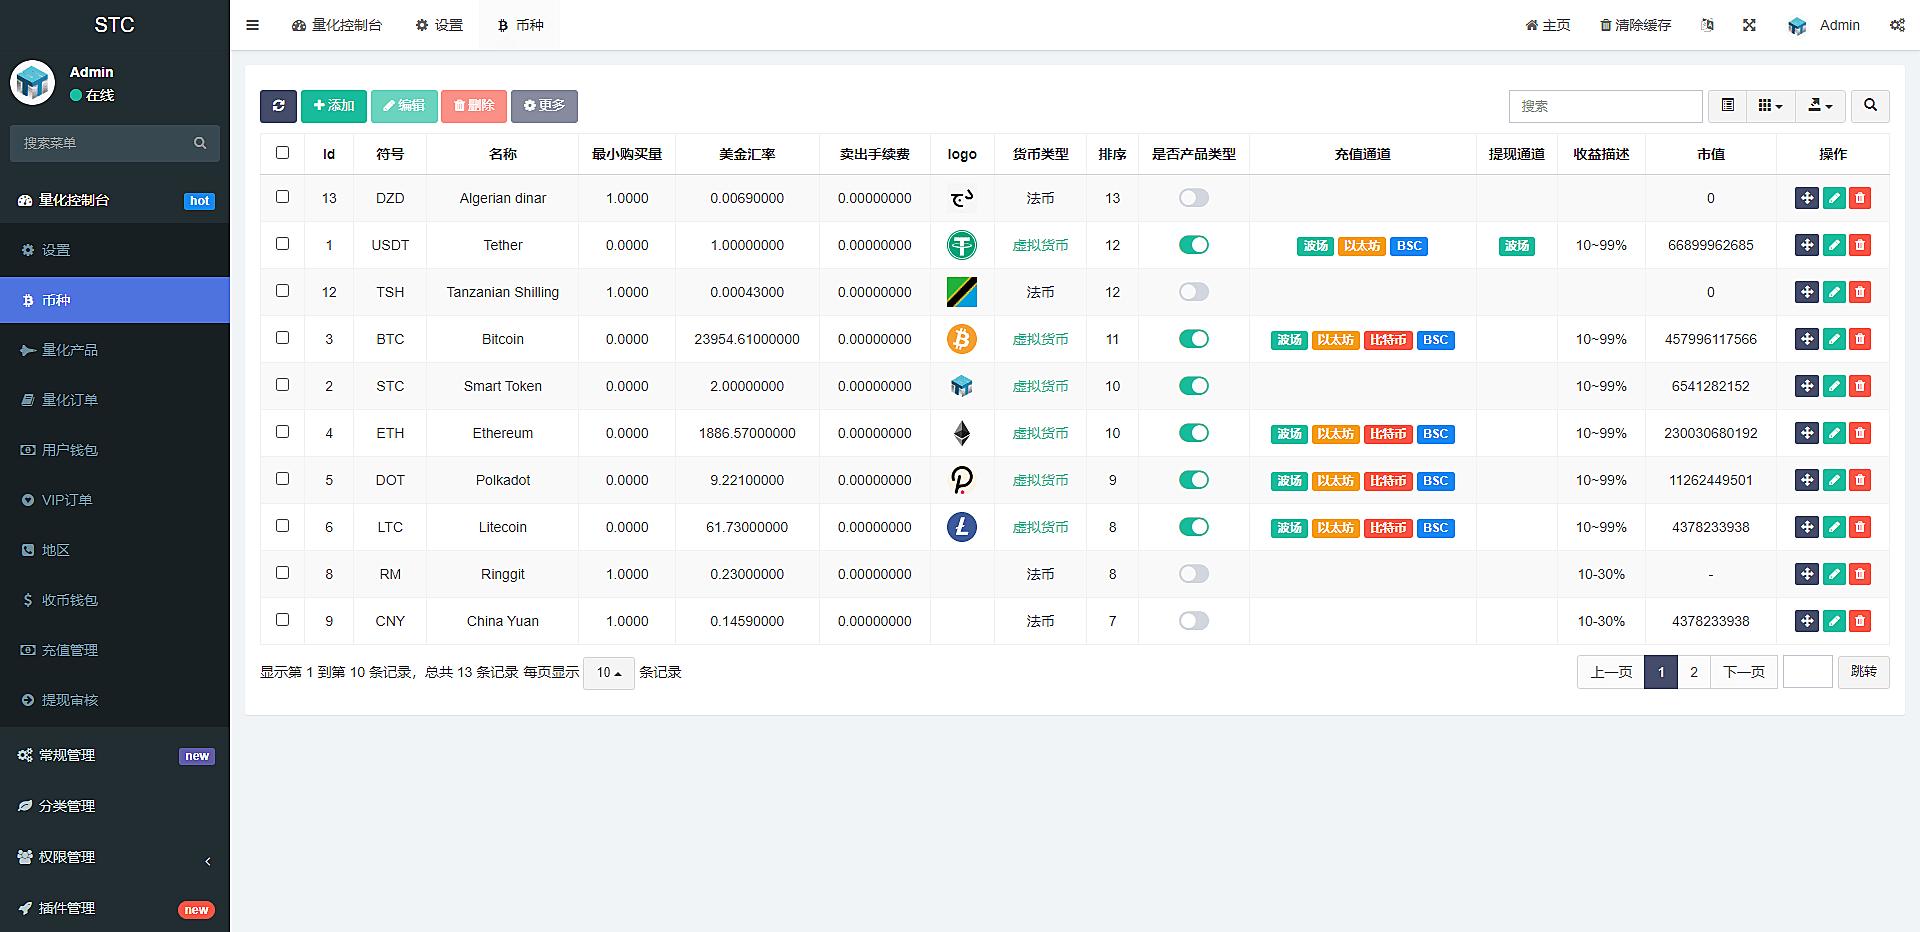Toggle the card view list icon
Screen dimensions: 1920x932
point(1727,106)
